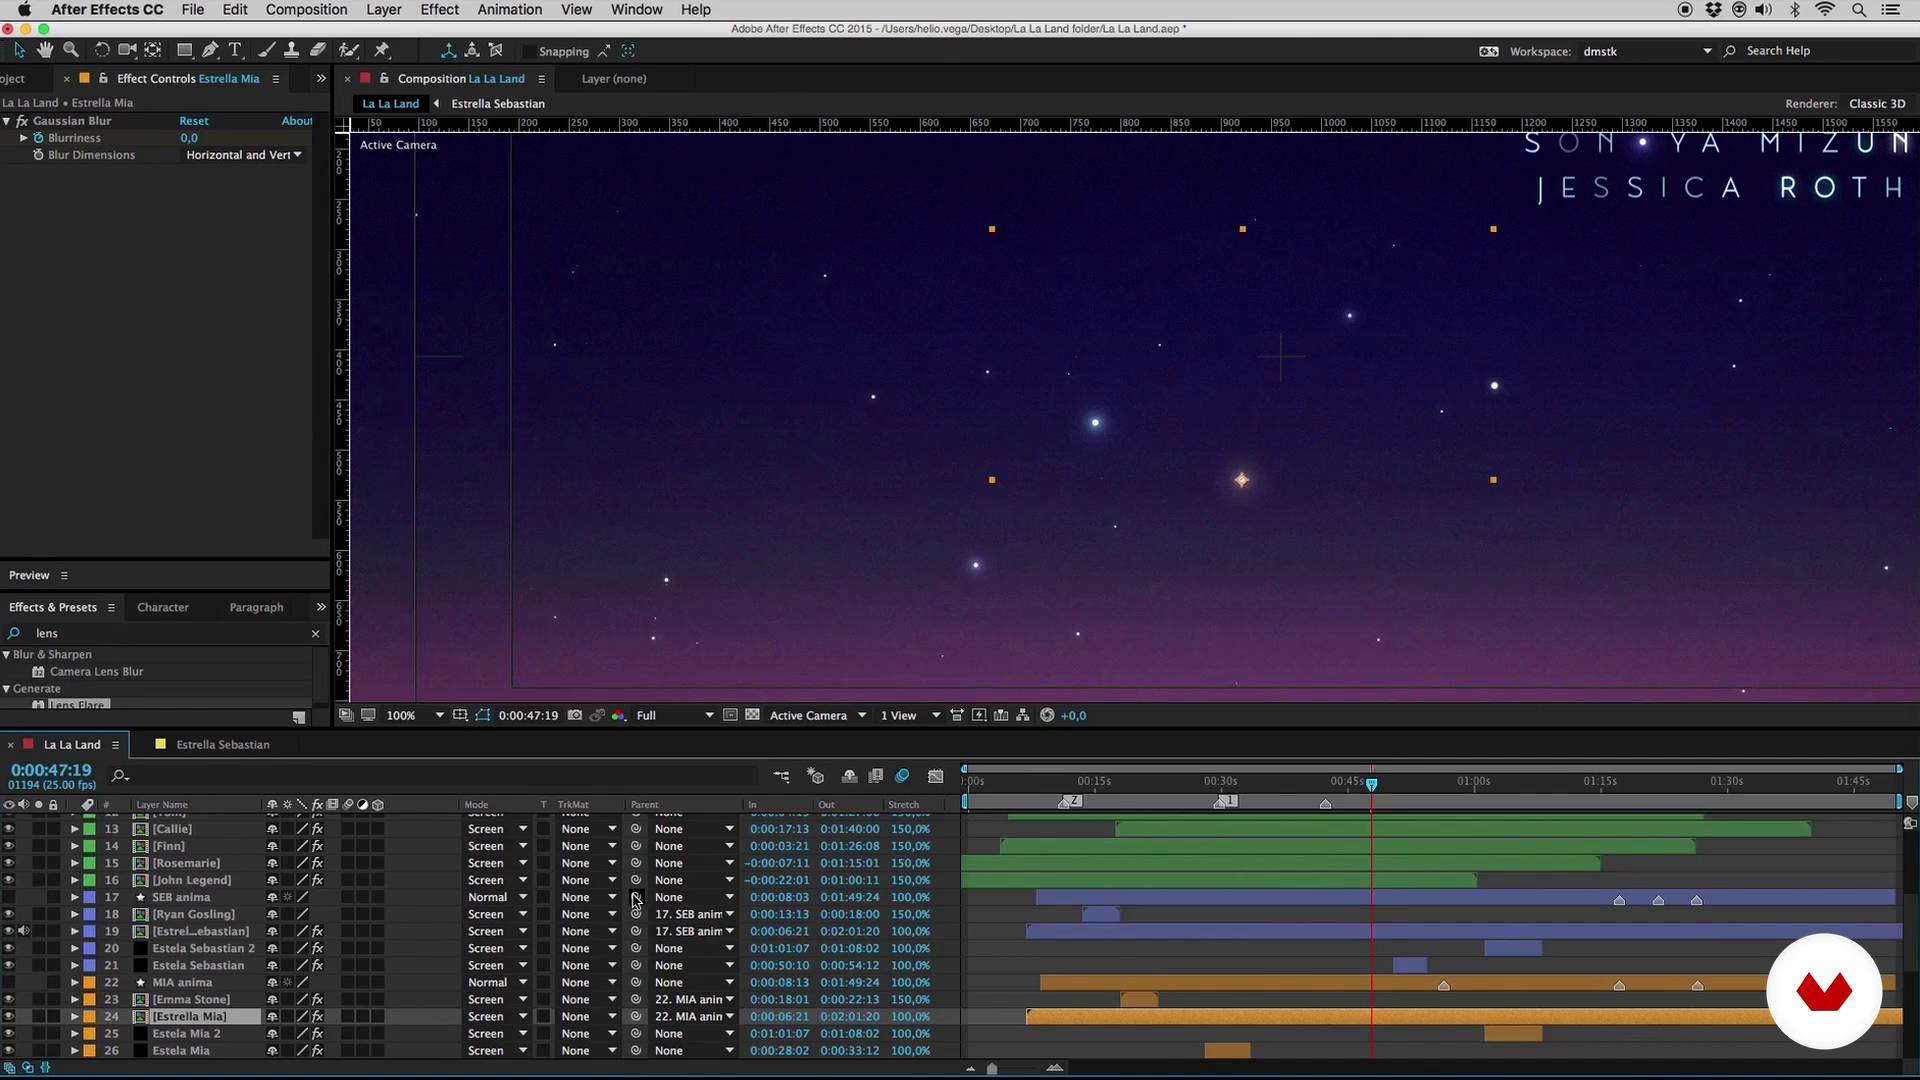Select the Selection arrow tool
This screenshot has width=1920, height=1080.
pyautogui.click(x=19, y=50)
